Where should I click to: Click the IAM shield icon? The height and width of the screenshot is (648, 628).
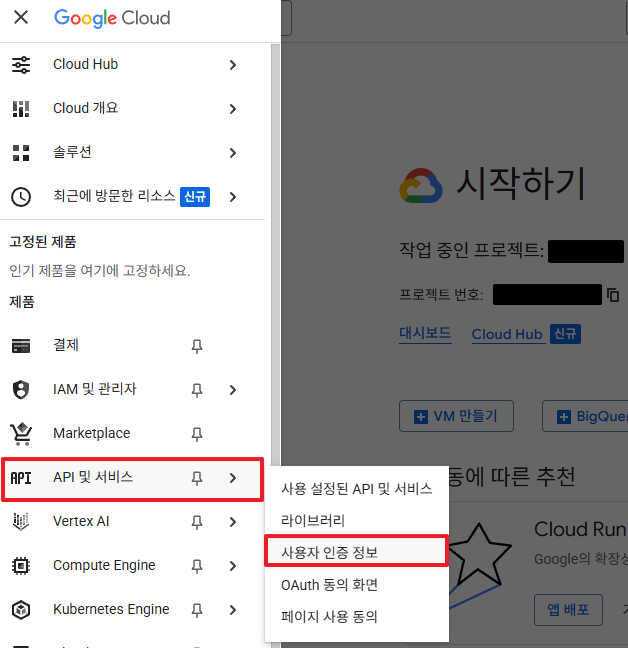tap(21, 389)
